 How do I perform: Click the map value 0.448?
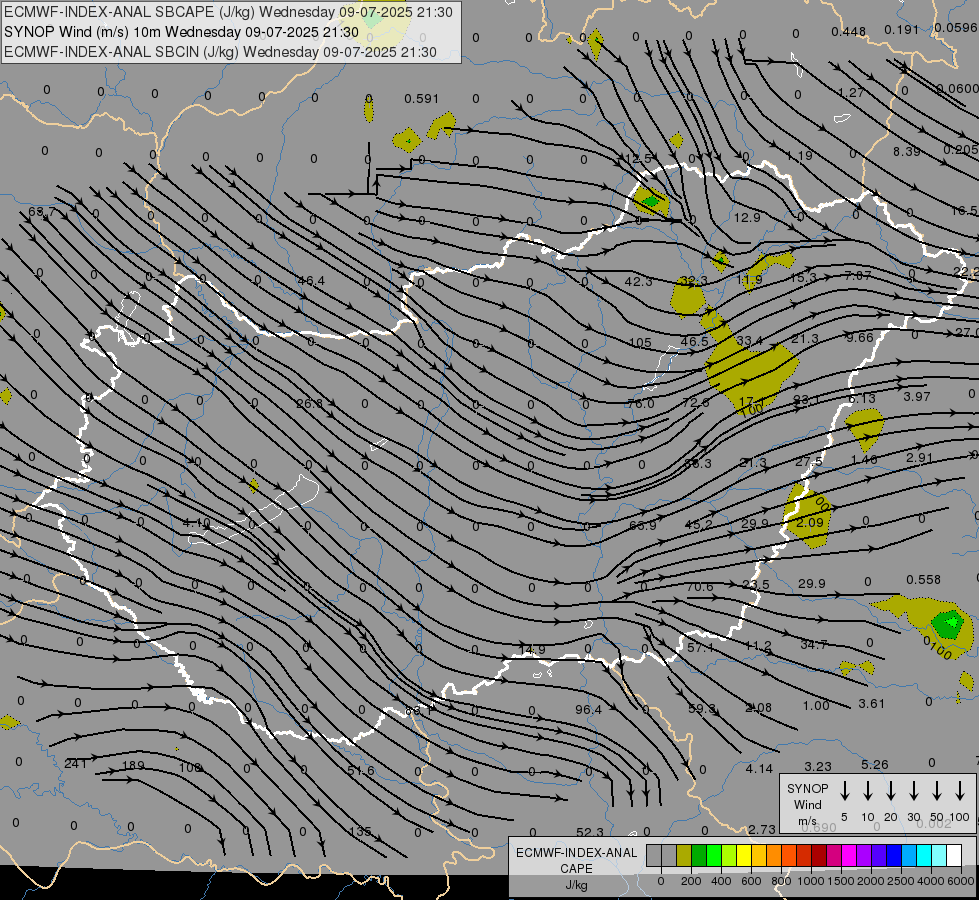click(x=849, y=31)
